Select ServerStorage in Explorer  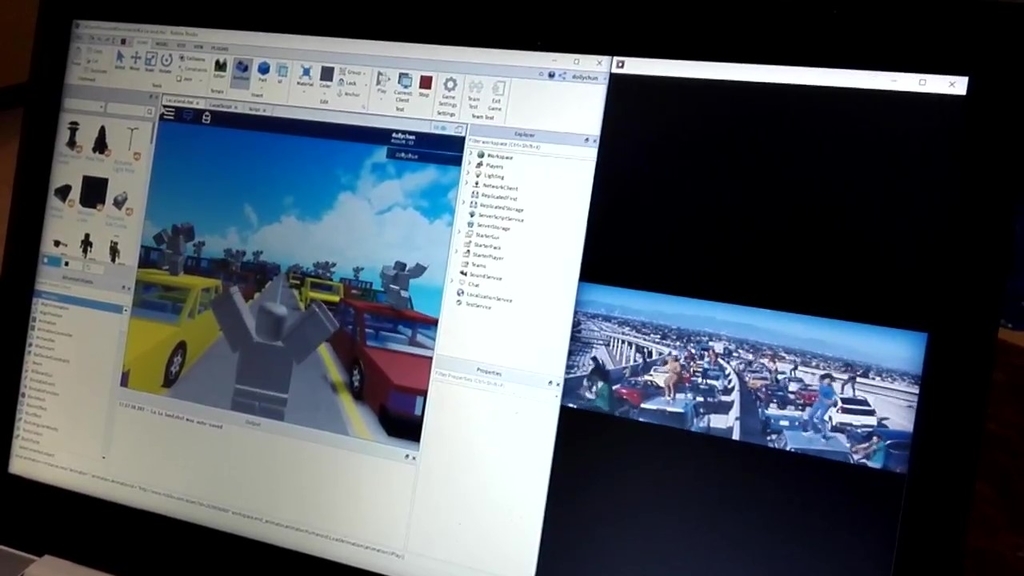pyautogui.click(x=488, y=226)
